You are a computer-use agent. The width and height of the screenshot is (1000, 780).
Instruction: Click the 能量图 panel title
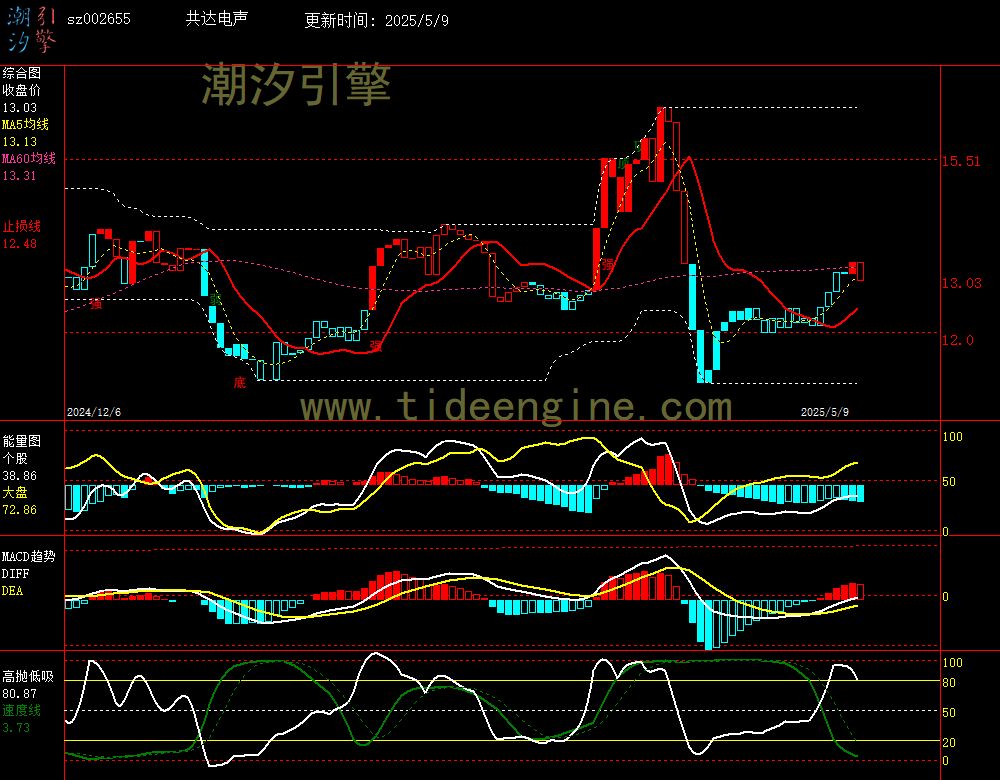pos(22,441)
